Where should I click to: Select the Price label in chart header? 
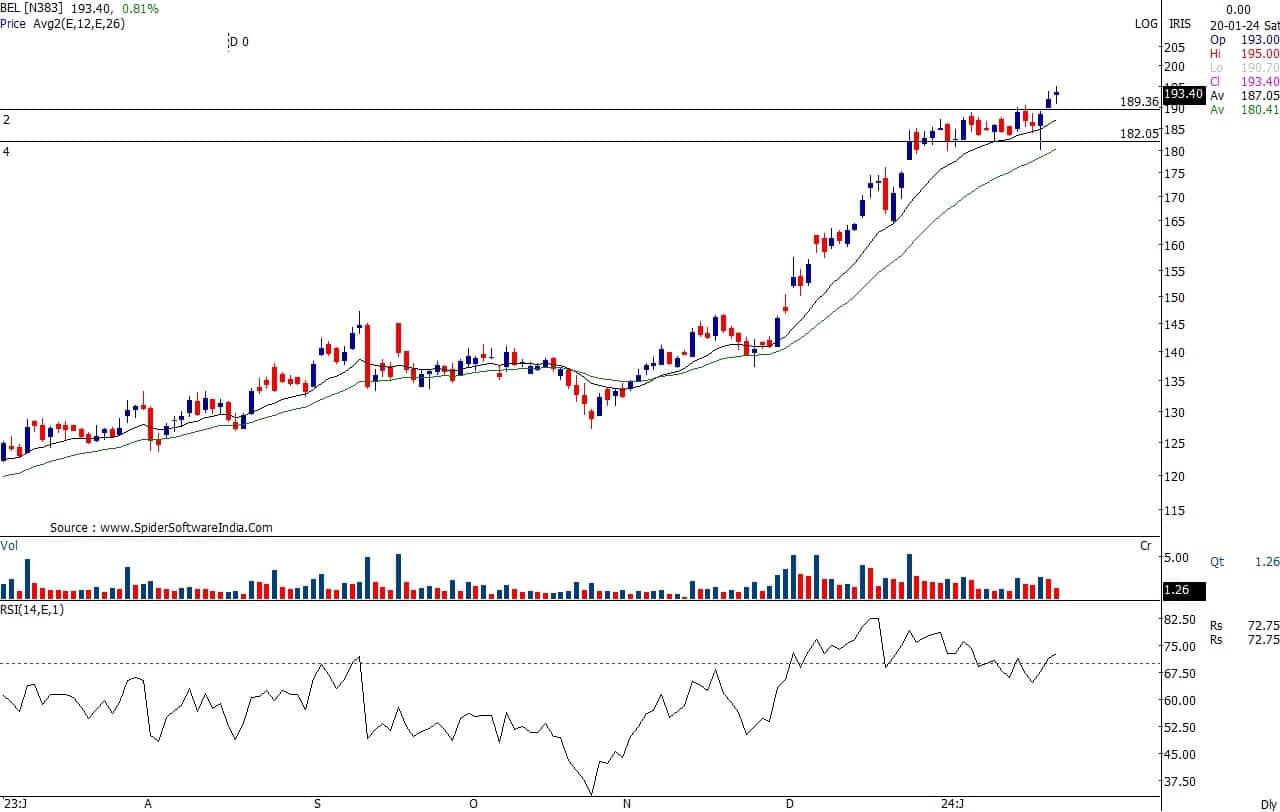[13, 23]
